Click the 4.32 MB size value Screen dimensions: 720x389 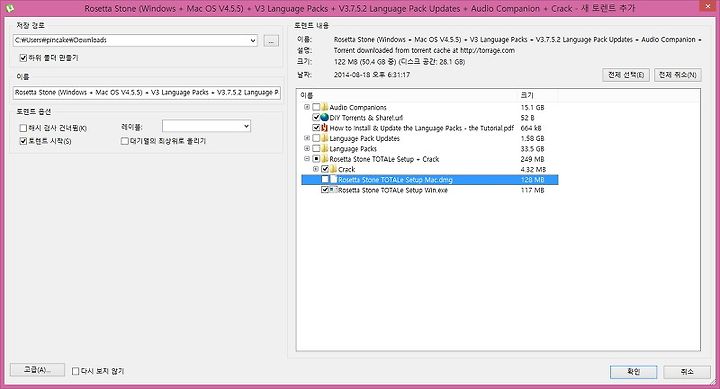[x=533, y=169]
